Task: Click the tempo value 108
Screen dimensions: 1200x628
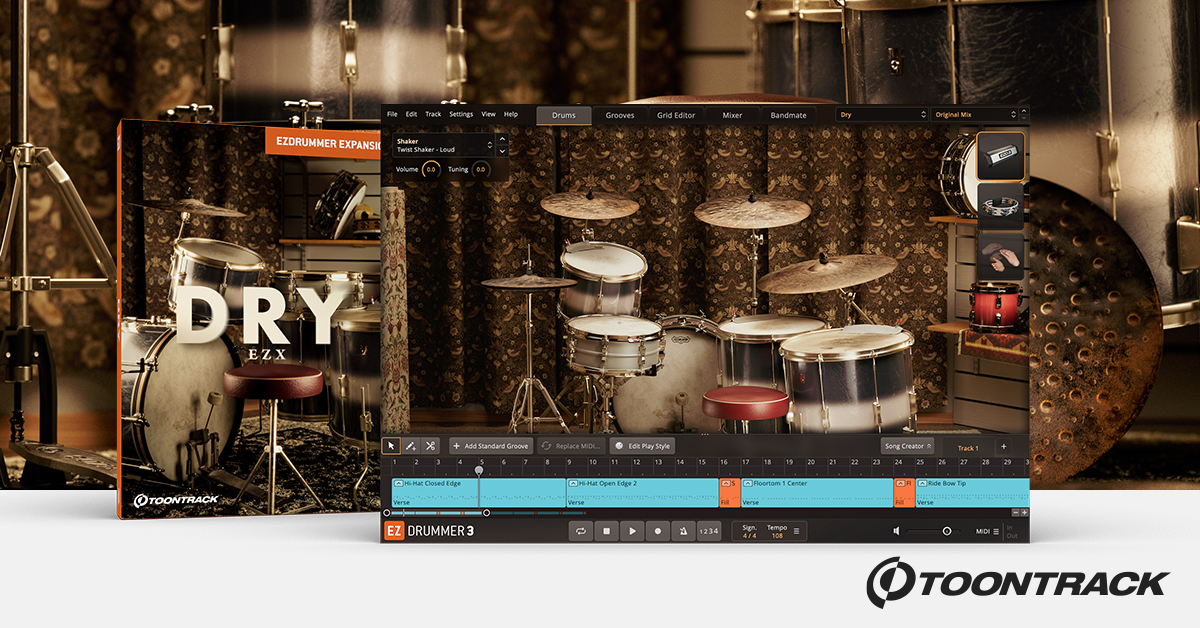Action: tap(777, 536)
